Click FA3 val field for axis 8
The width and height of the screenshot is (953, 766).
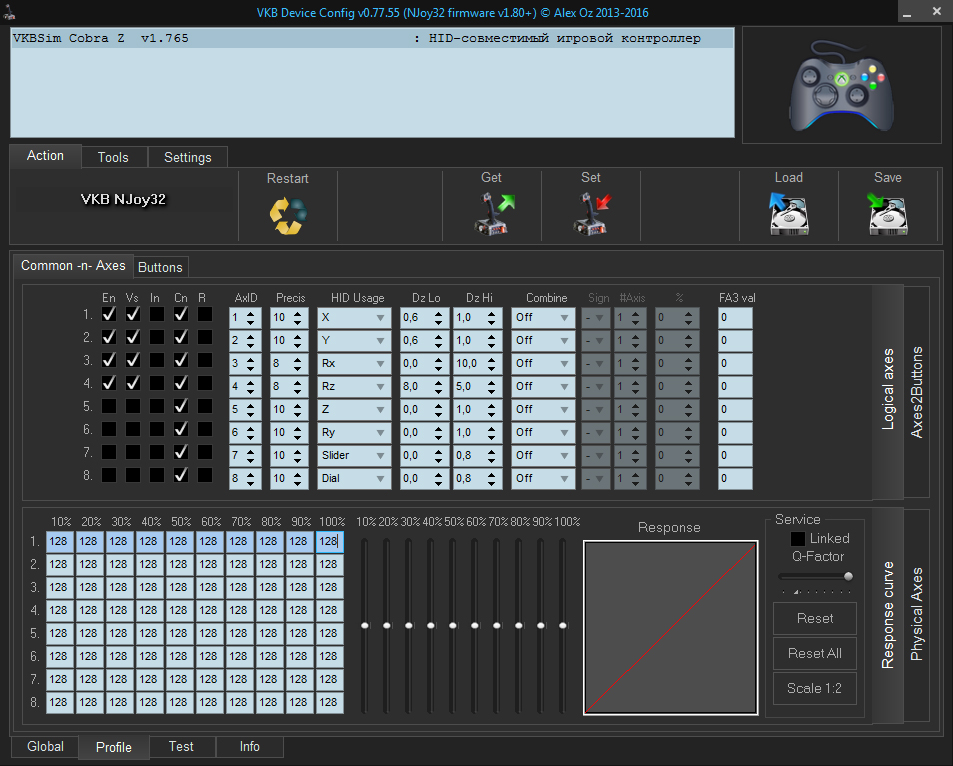(x=735, y=478)
